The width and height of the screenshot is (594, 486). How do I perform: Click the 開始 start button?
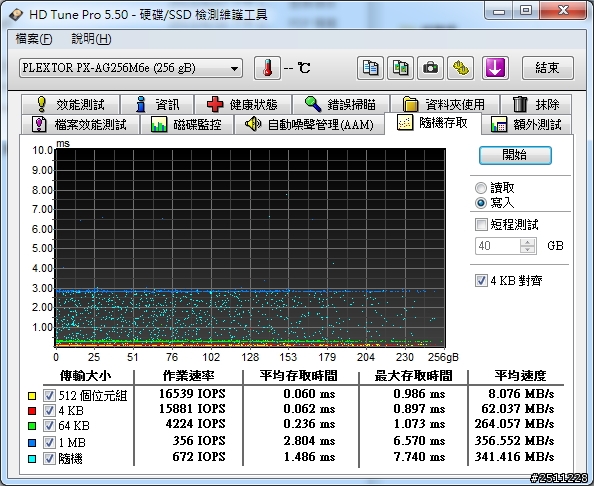pyautogui.click(x=515, y=155)
